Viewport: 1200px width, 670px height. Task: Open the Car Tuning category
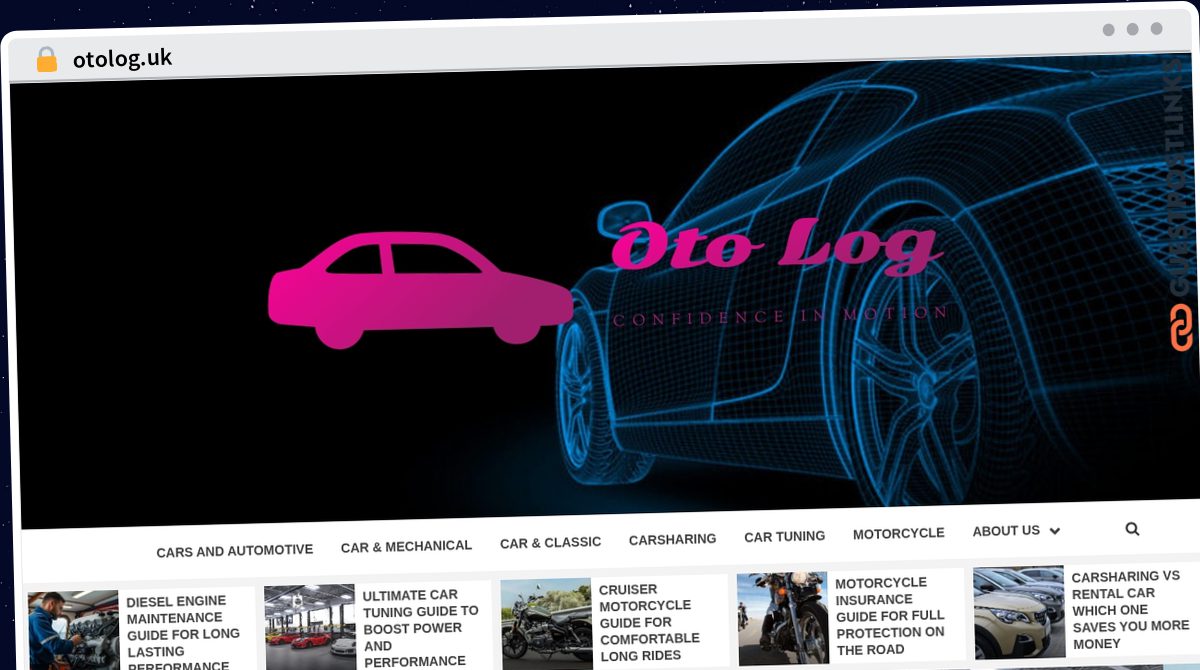tap(784, 536)
